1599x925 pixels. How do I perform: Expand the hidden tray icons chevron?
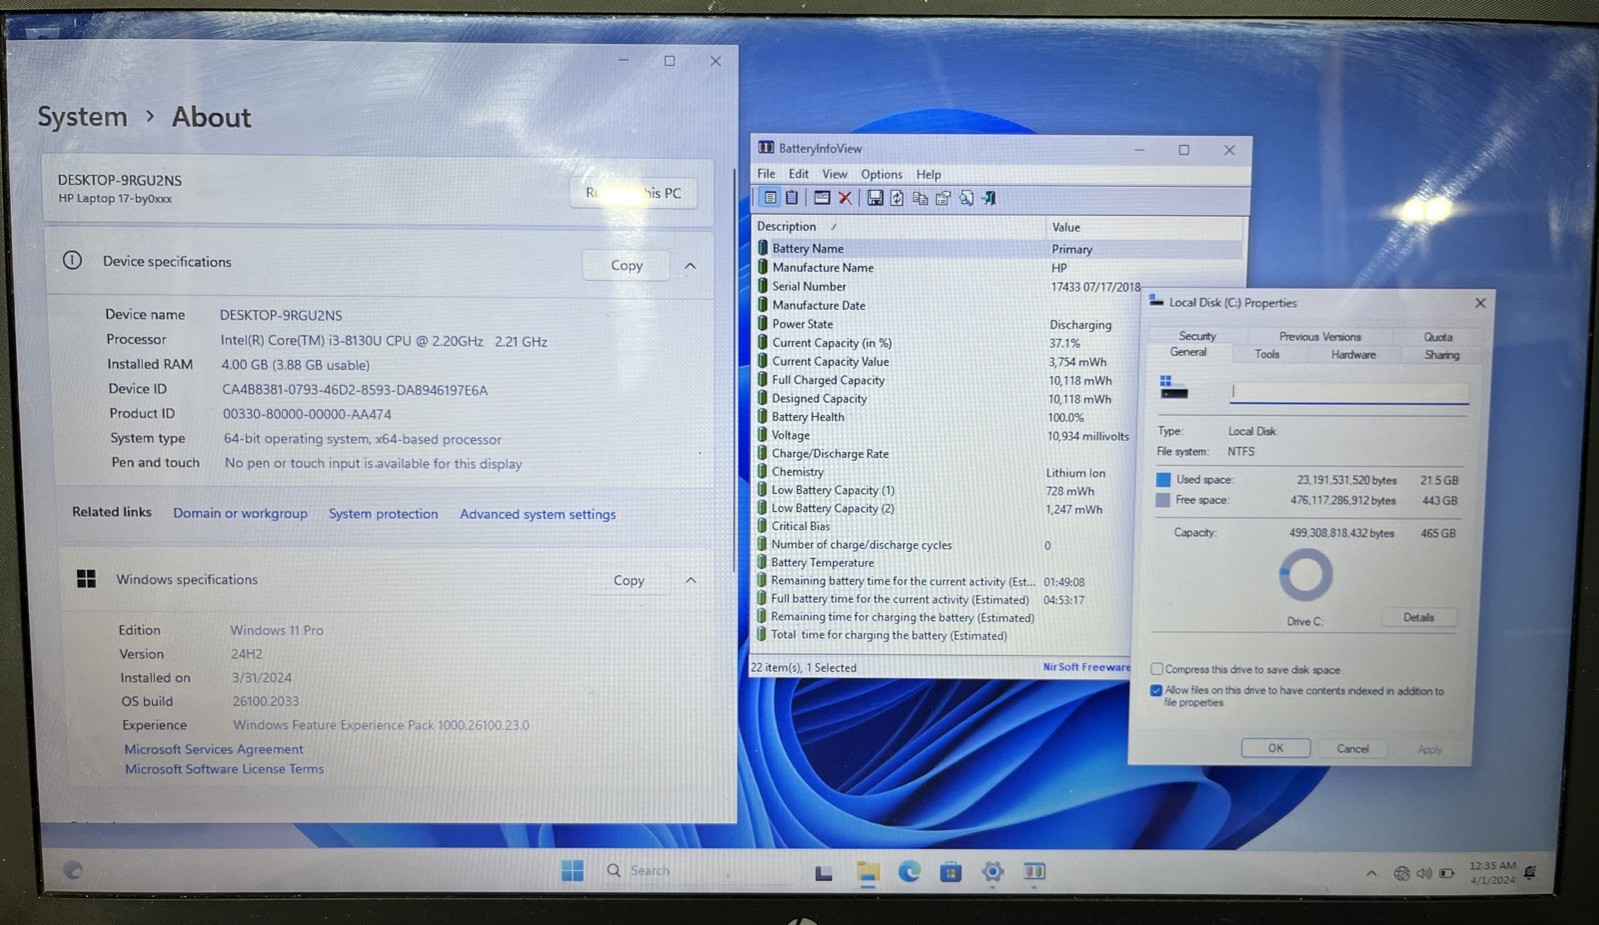1371,873
